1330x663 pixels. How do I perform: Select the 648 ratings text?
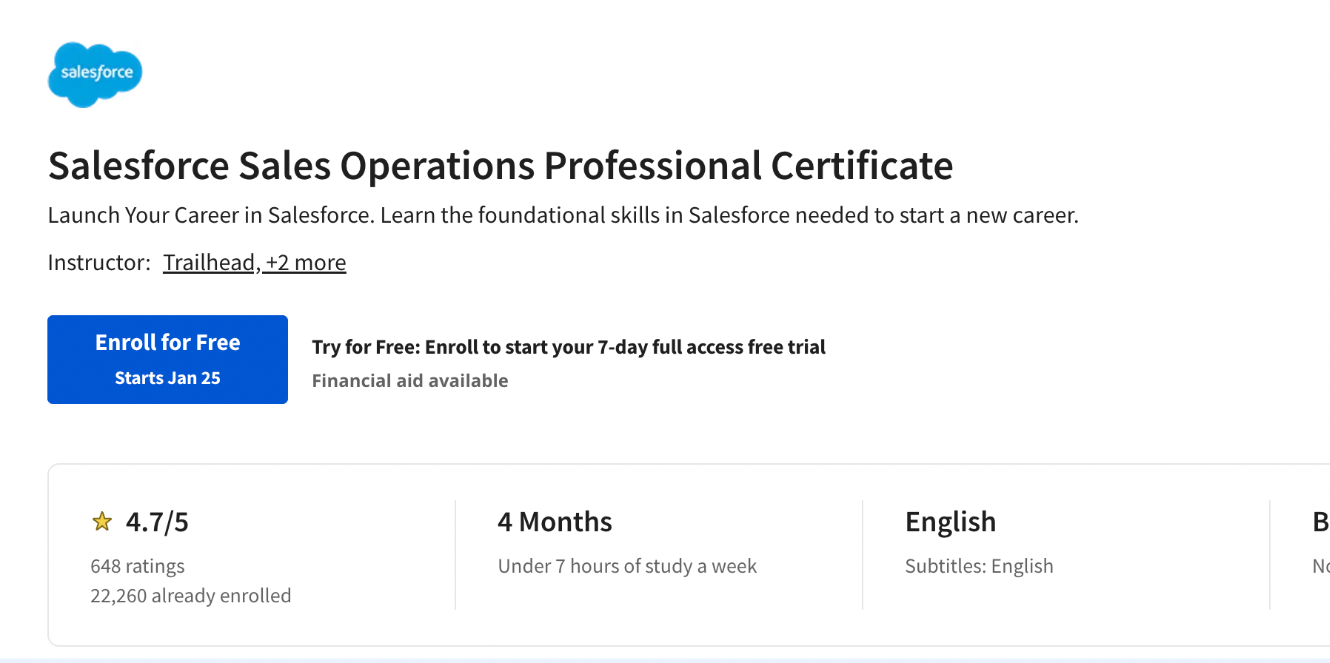tap(137, 566)
